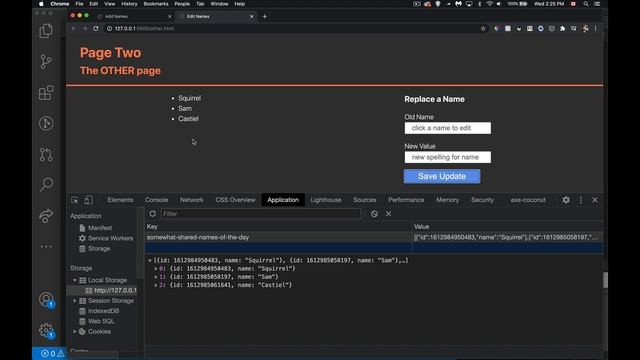Open Security tab
The height and width of the screenshot is (360, 640).
click(x=482, y=200)
